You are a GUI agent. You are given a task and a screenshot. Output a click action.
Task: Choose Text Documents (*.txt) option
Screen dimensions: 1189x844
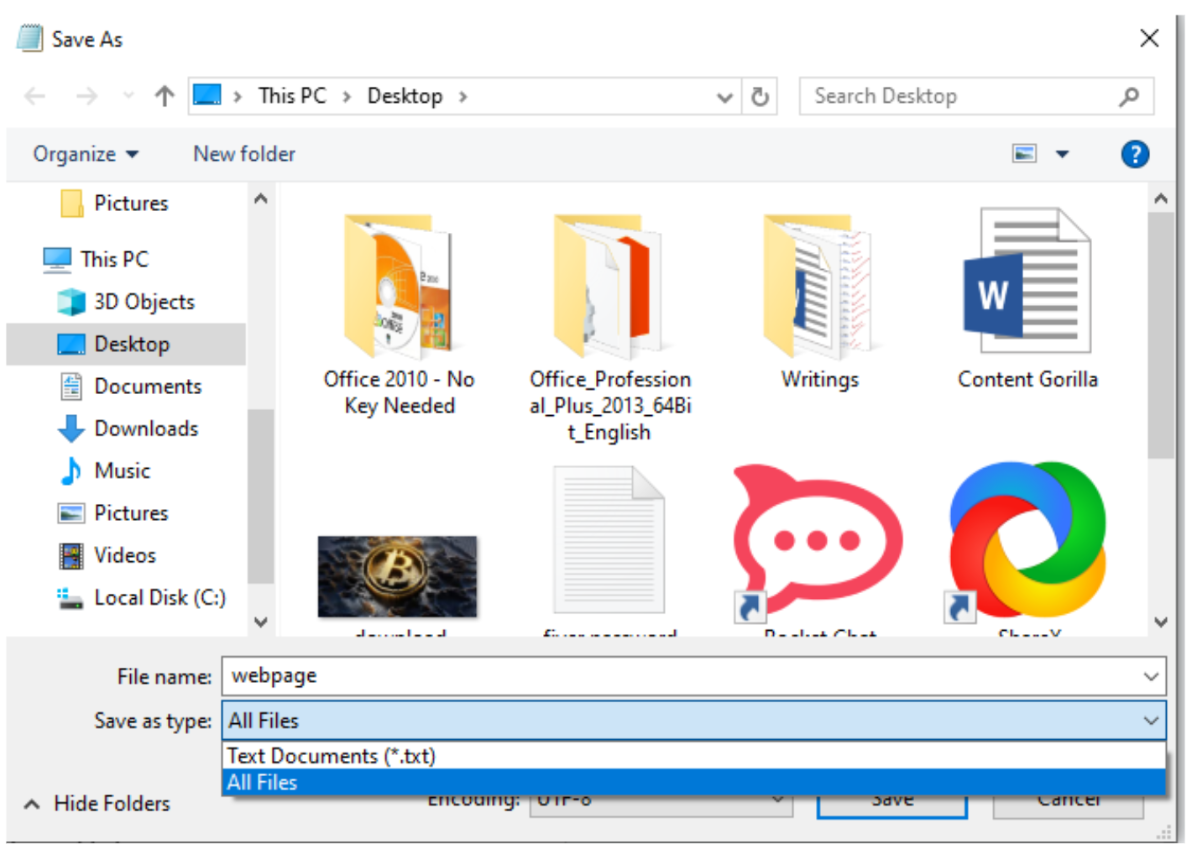693,756
